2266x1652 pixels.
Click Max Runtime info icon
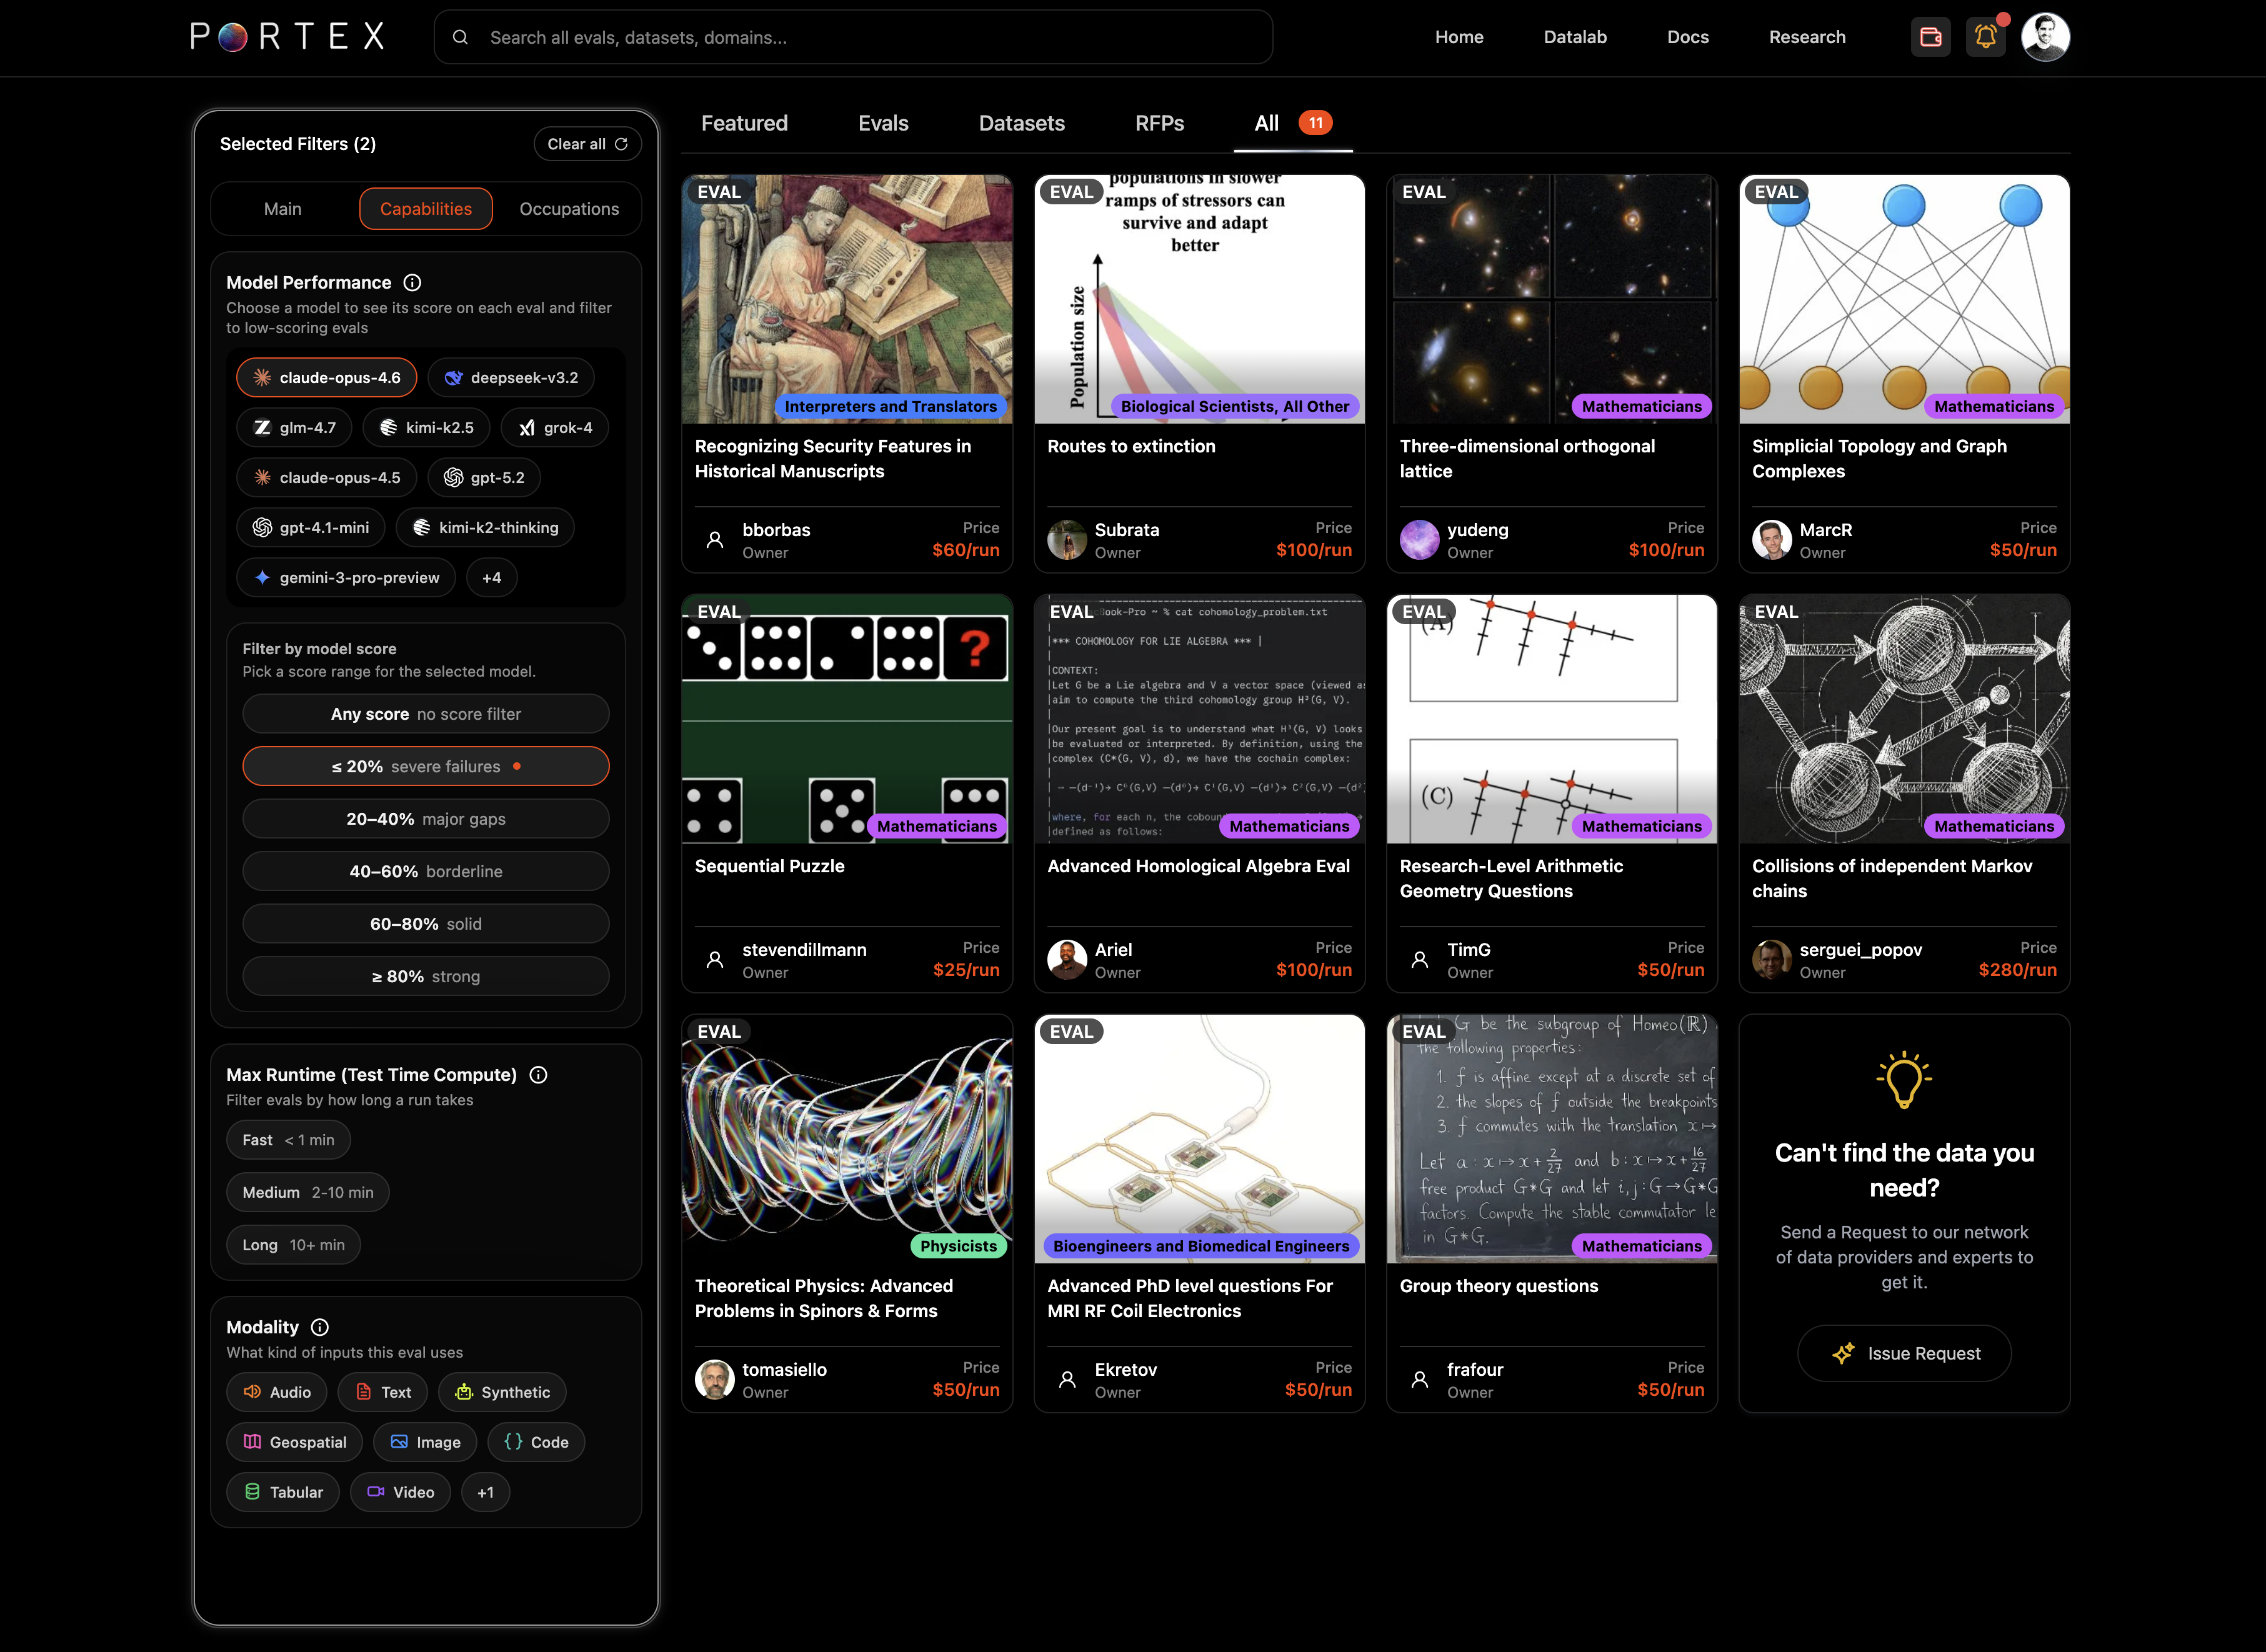coord(538,1075)
